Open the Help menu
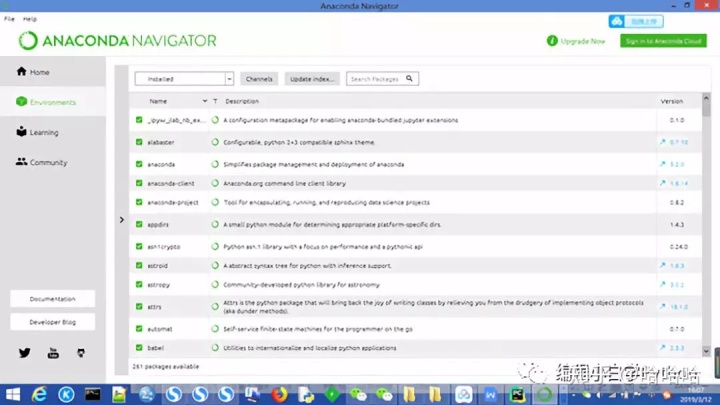The image size is (720, 405). coord(30,19)
